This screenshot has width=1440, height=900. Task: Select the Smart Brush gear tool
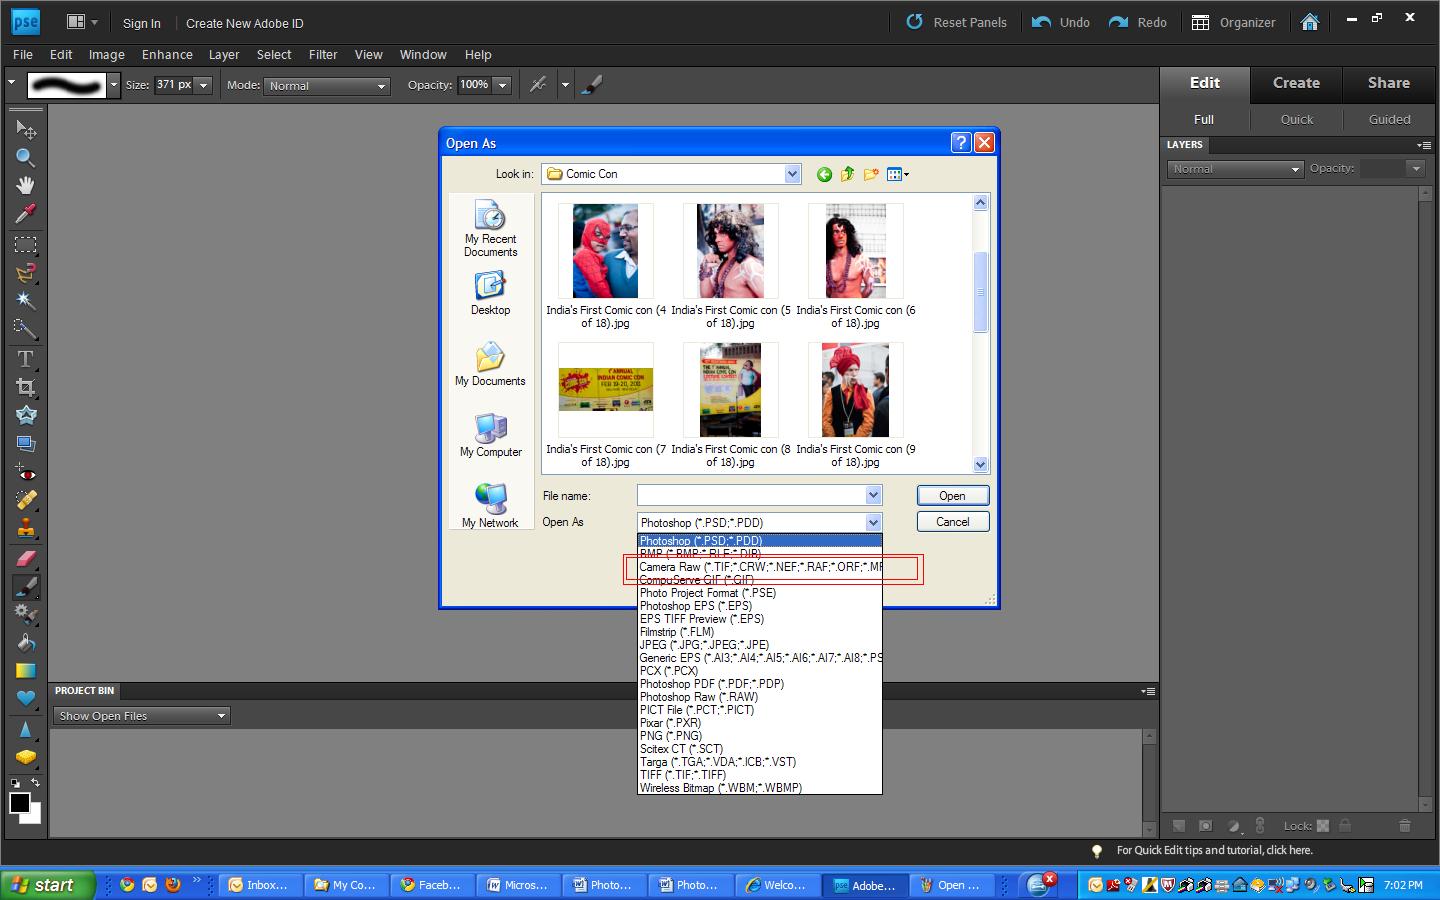pos(26,615)
